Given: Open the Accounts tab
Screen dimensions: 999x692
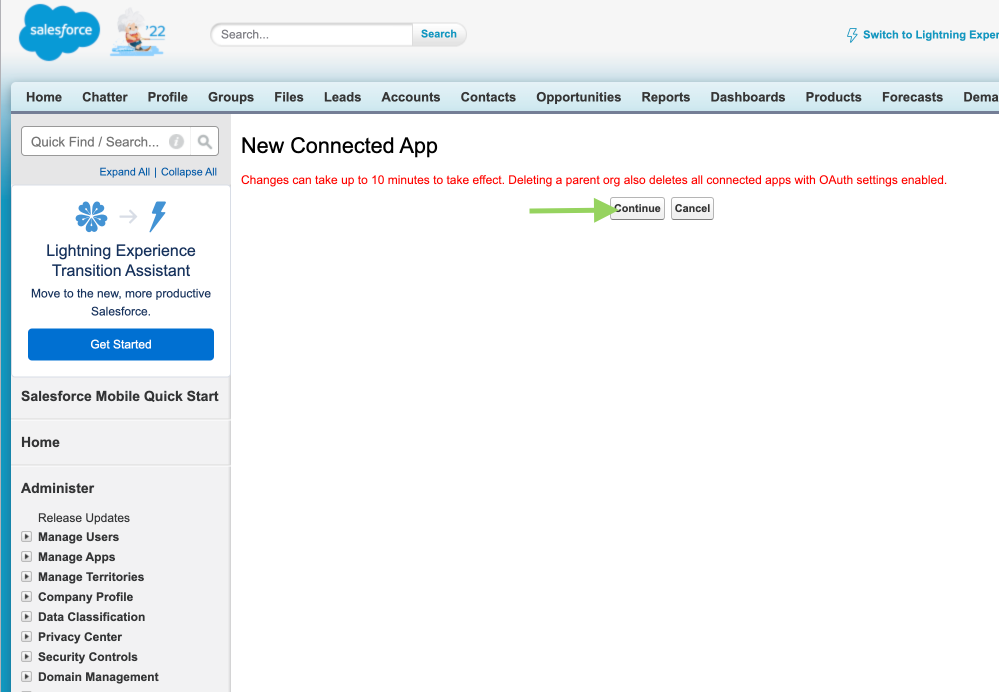Looking at the screenshot, I should 410,97.
